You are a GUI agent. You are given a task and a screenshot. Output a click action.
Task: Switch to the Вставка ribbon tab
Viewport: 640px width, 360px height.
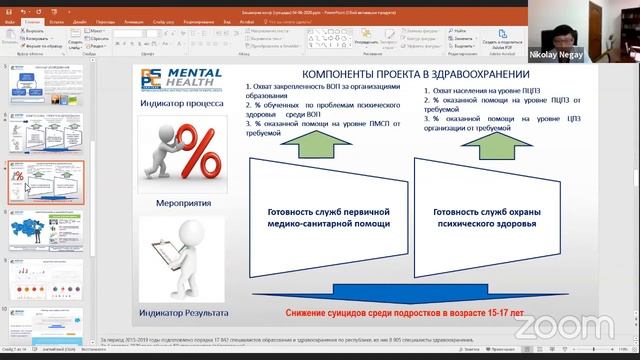point(57,22)
